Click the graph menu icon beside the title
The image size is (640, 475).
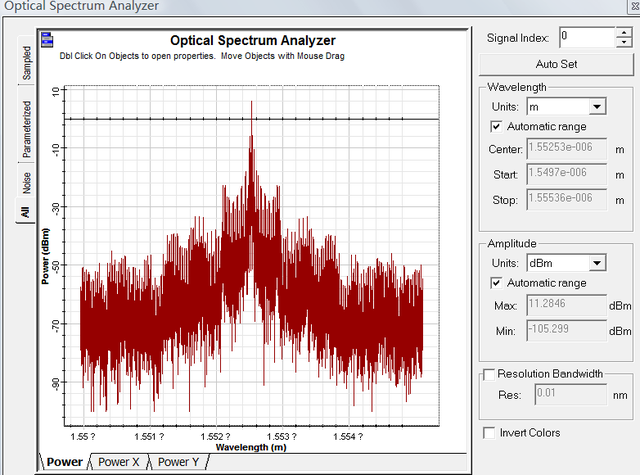click(x=47, y=40)
